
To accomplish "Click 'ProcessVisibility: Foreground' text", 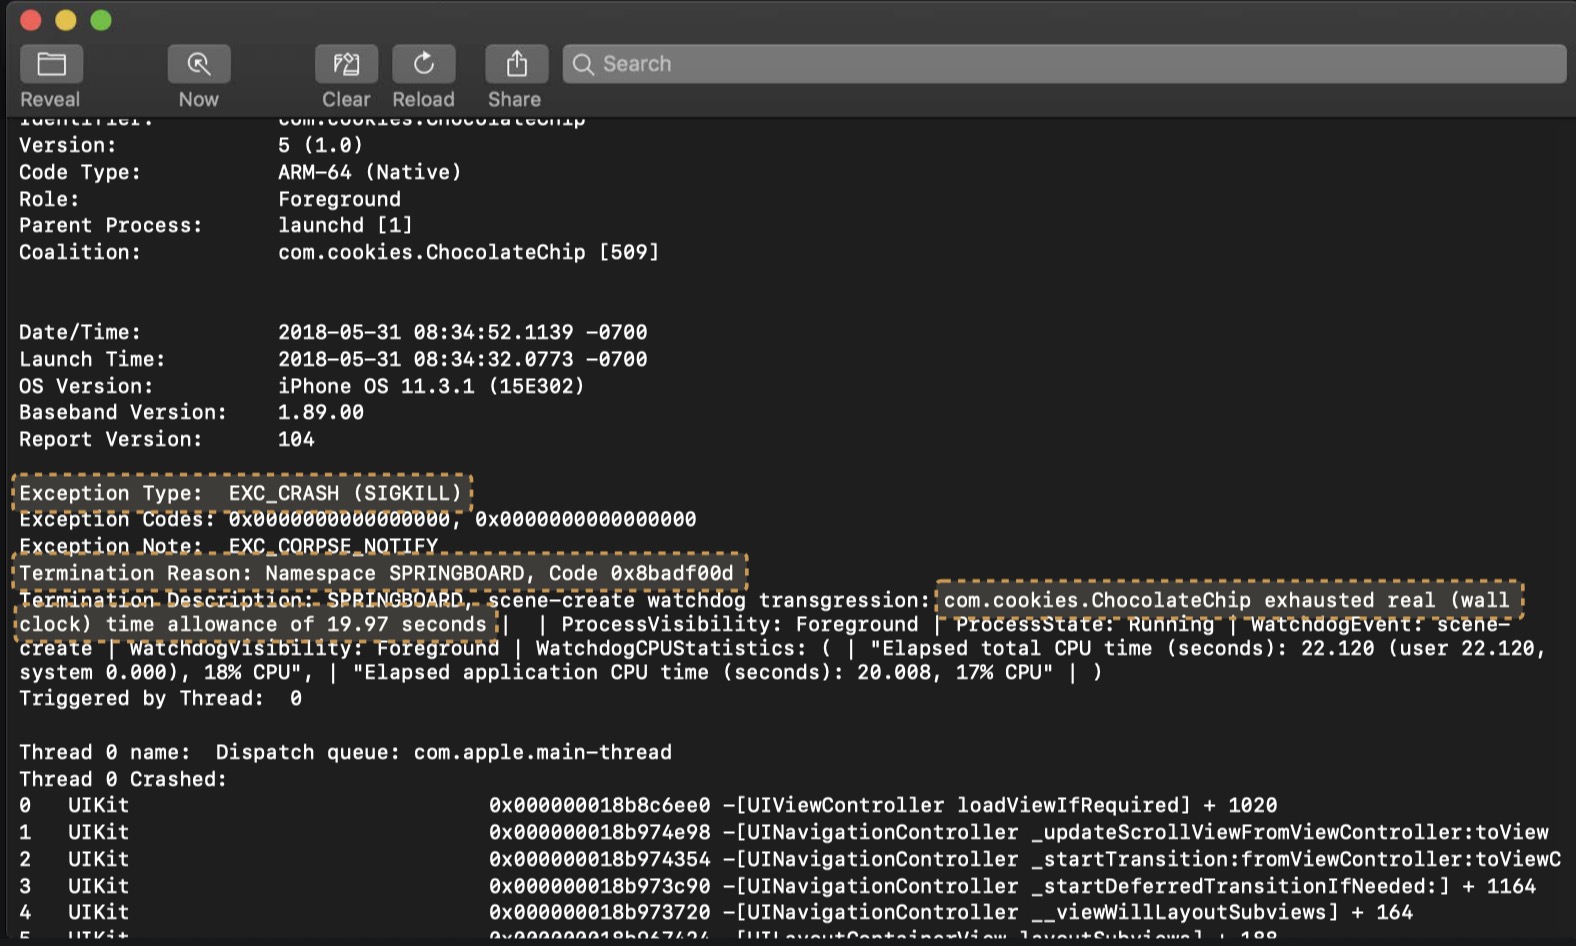I will click(739, 624).
